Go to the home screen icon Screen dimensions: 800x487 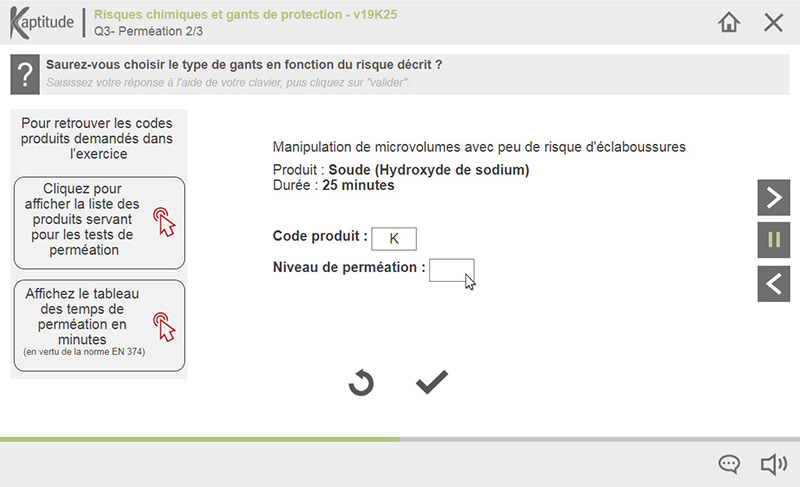[x=729, y=22]
